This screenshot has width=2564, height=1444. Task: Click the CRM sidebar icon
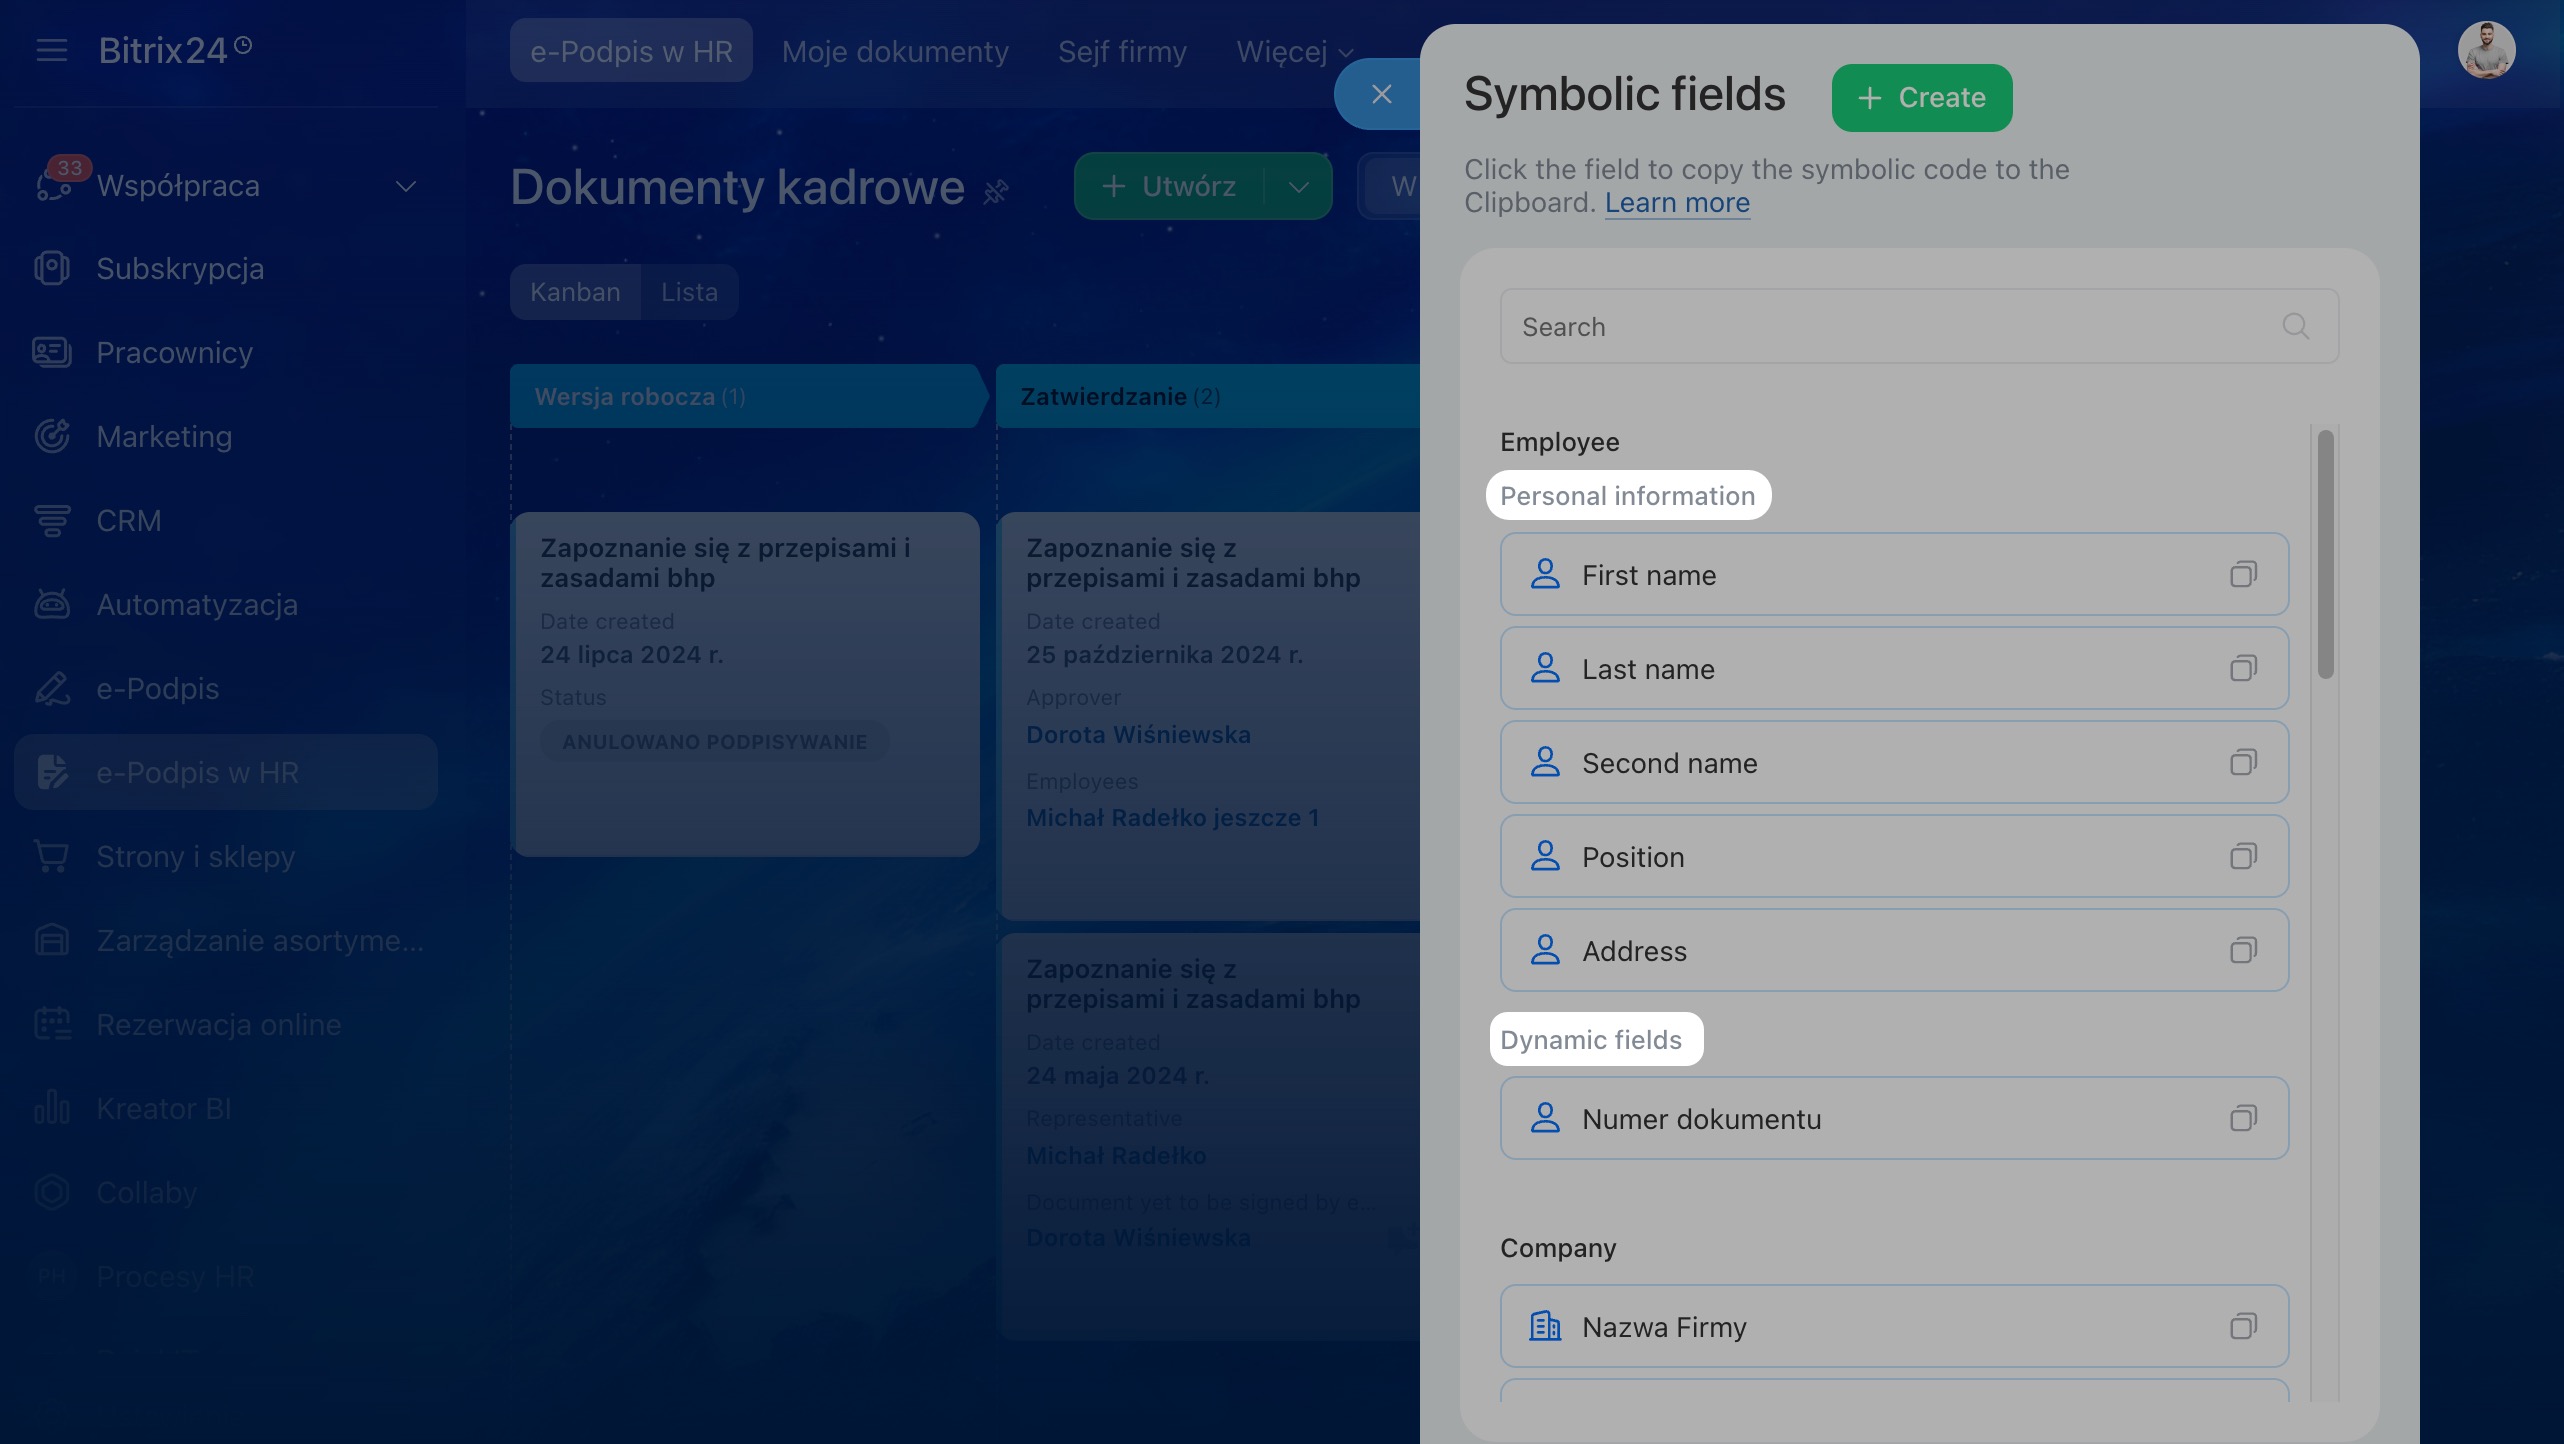(52, 520)
